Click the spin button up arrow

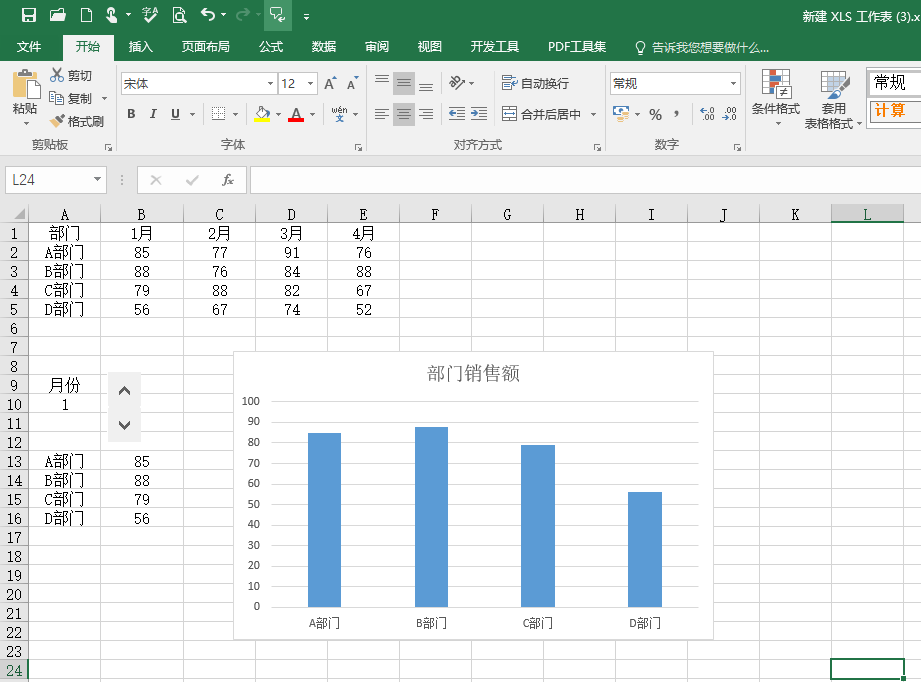click(x=125, y=391)
